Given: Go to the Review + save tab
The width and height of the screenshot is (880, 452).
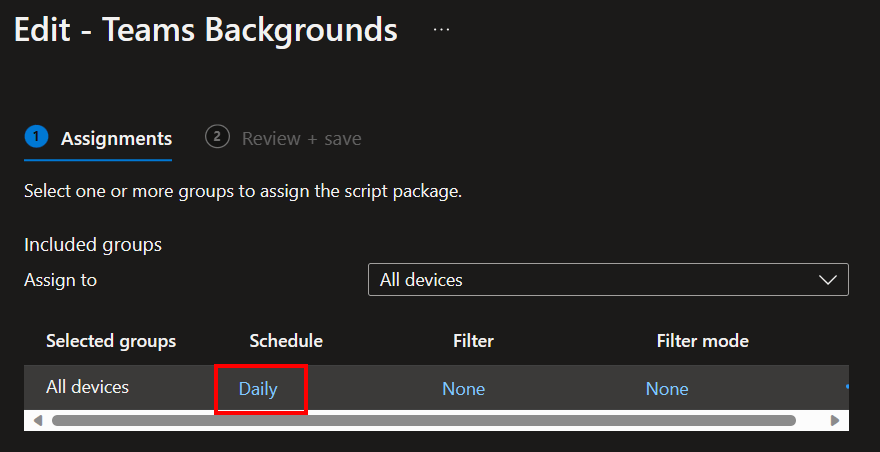Looking at the screenshot, I should [301, 139].
